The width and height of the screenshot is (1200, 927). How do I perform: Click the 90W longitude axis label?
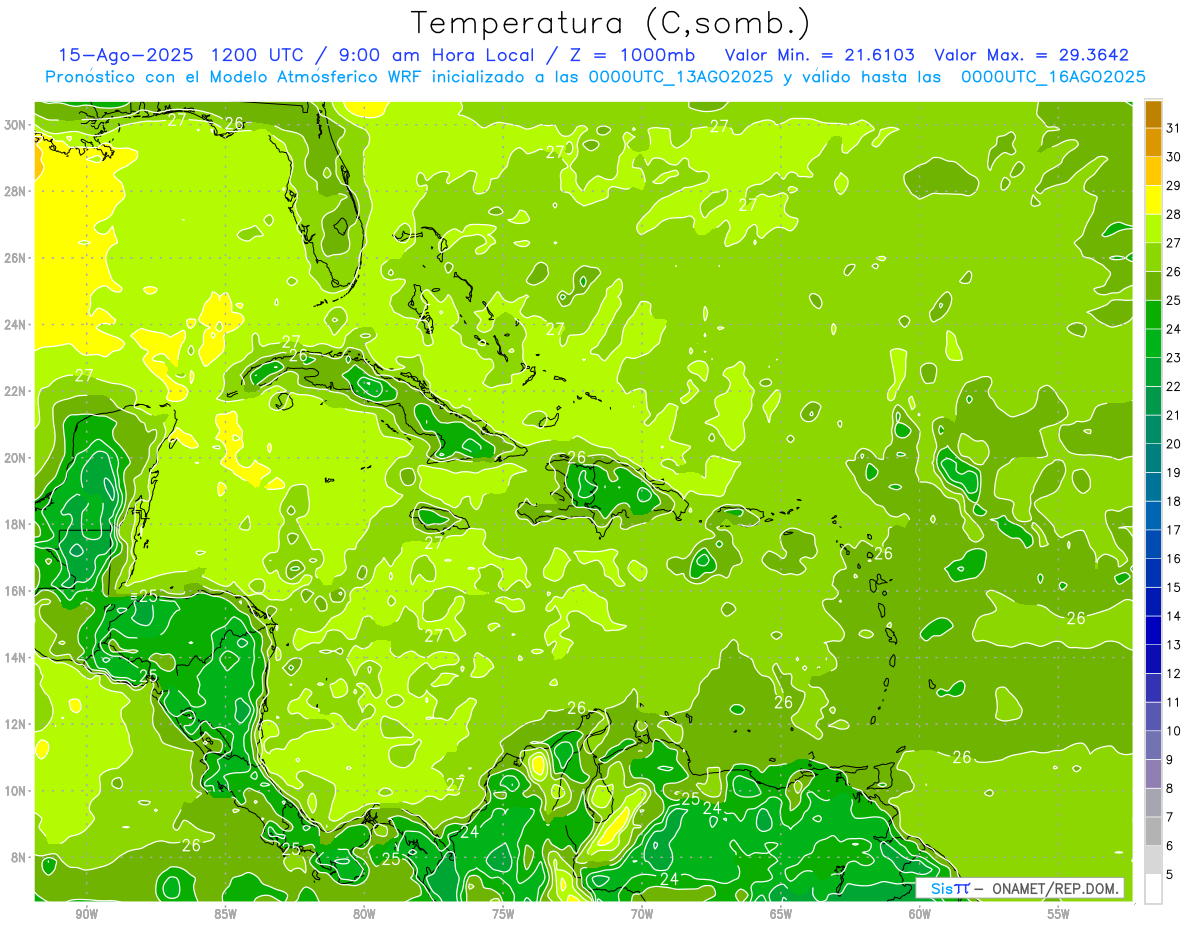(86, 914)
